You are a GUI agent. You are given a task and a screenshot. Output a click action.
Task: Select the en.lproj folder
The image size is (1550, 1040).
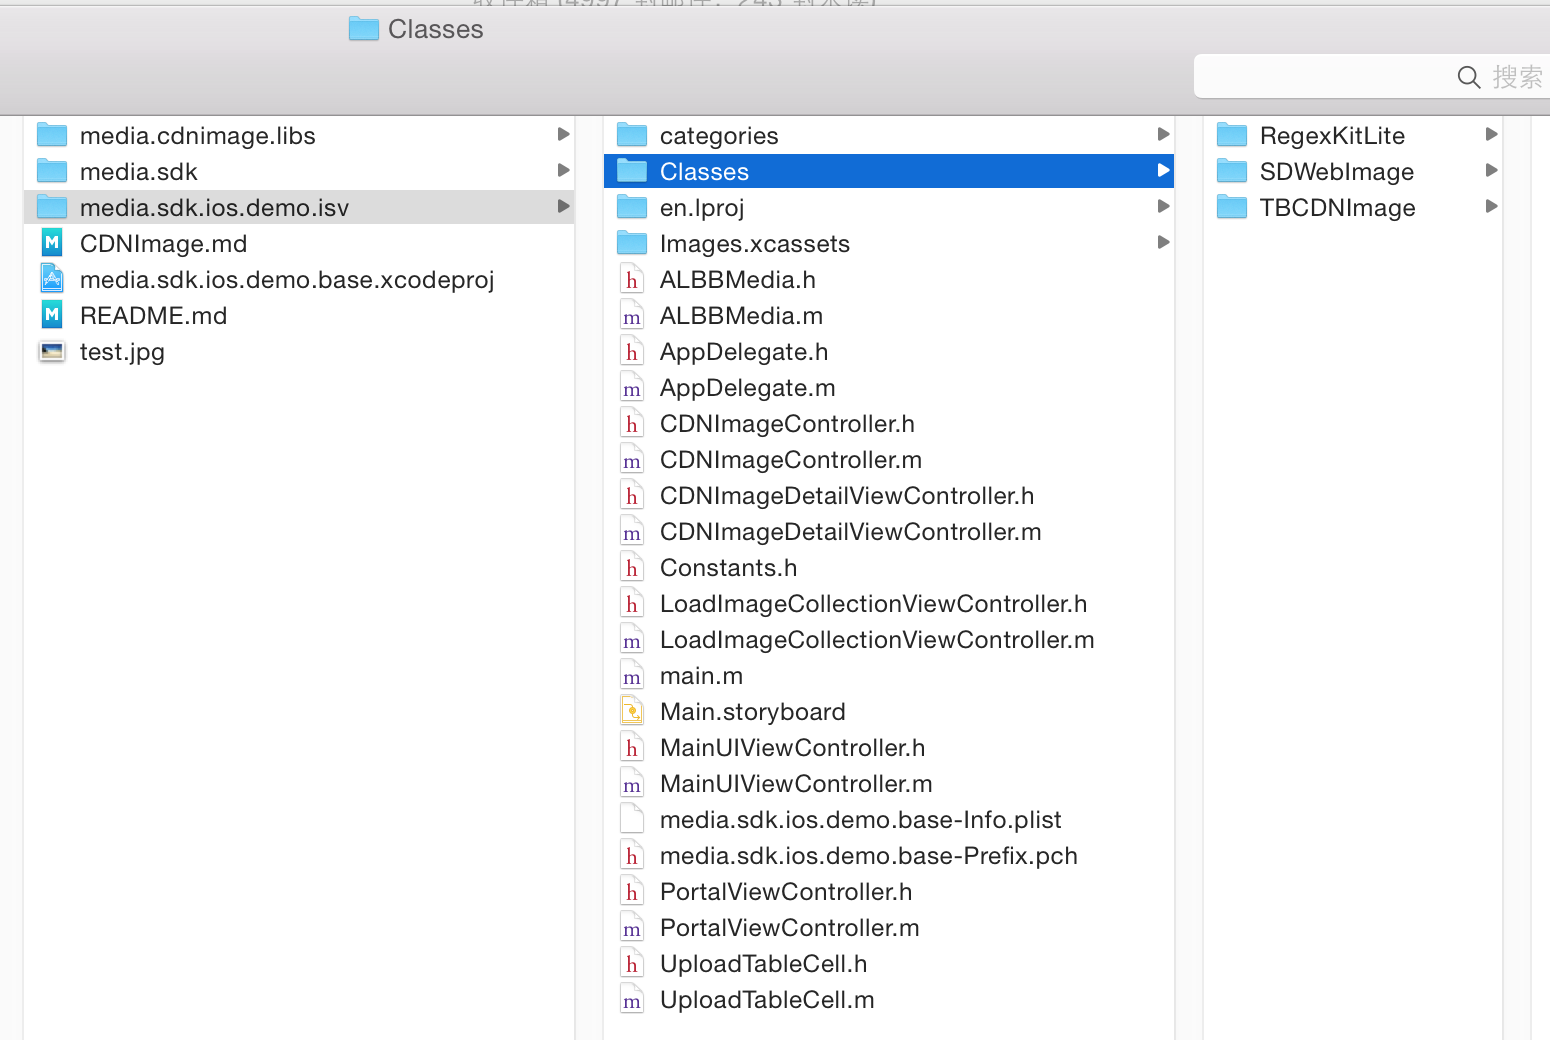coord(702,208)
